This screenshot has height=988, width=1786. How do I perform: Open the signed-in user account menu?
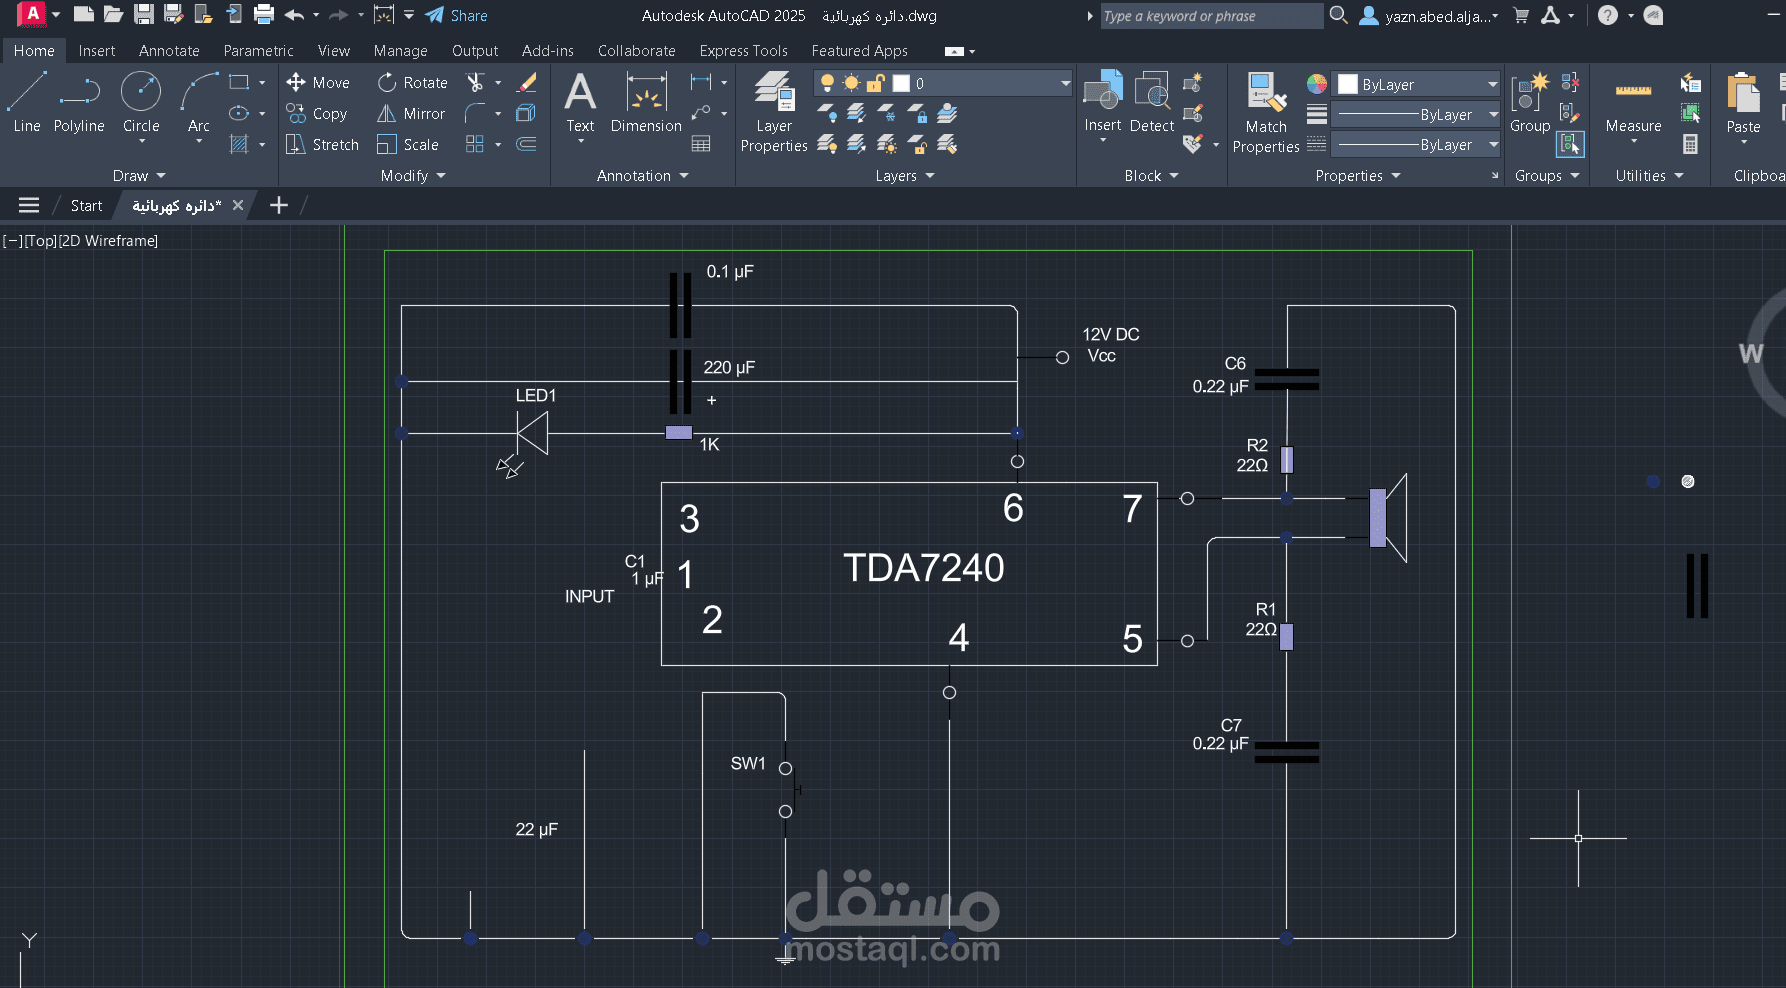click(1429, 15)
